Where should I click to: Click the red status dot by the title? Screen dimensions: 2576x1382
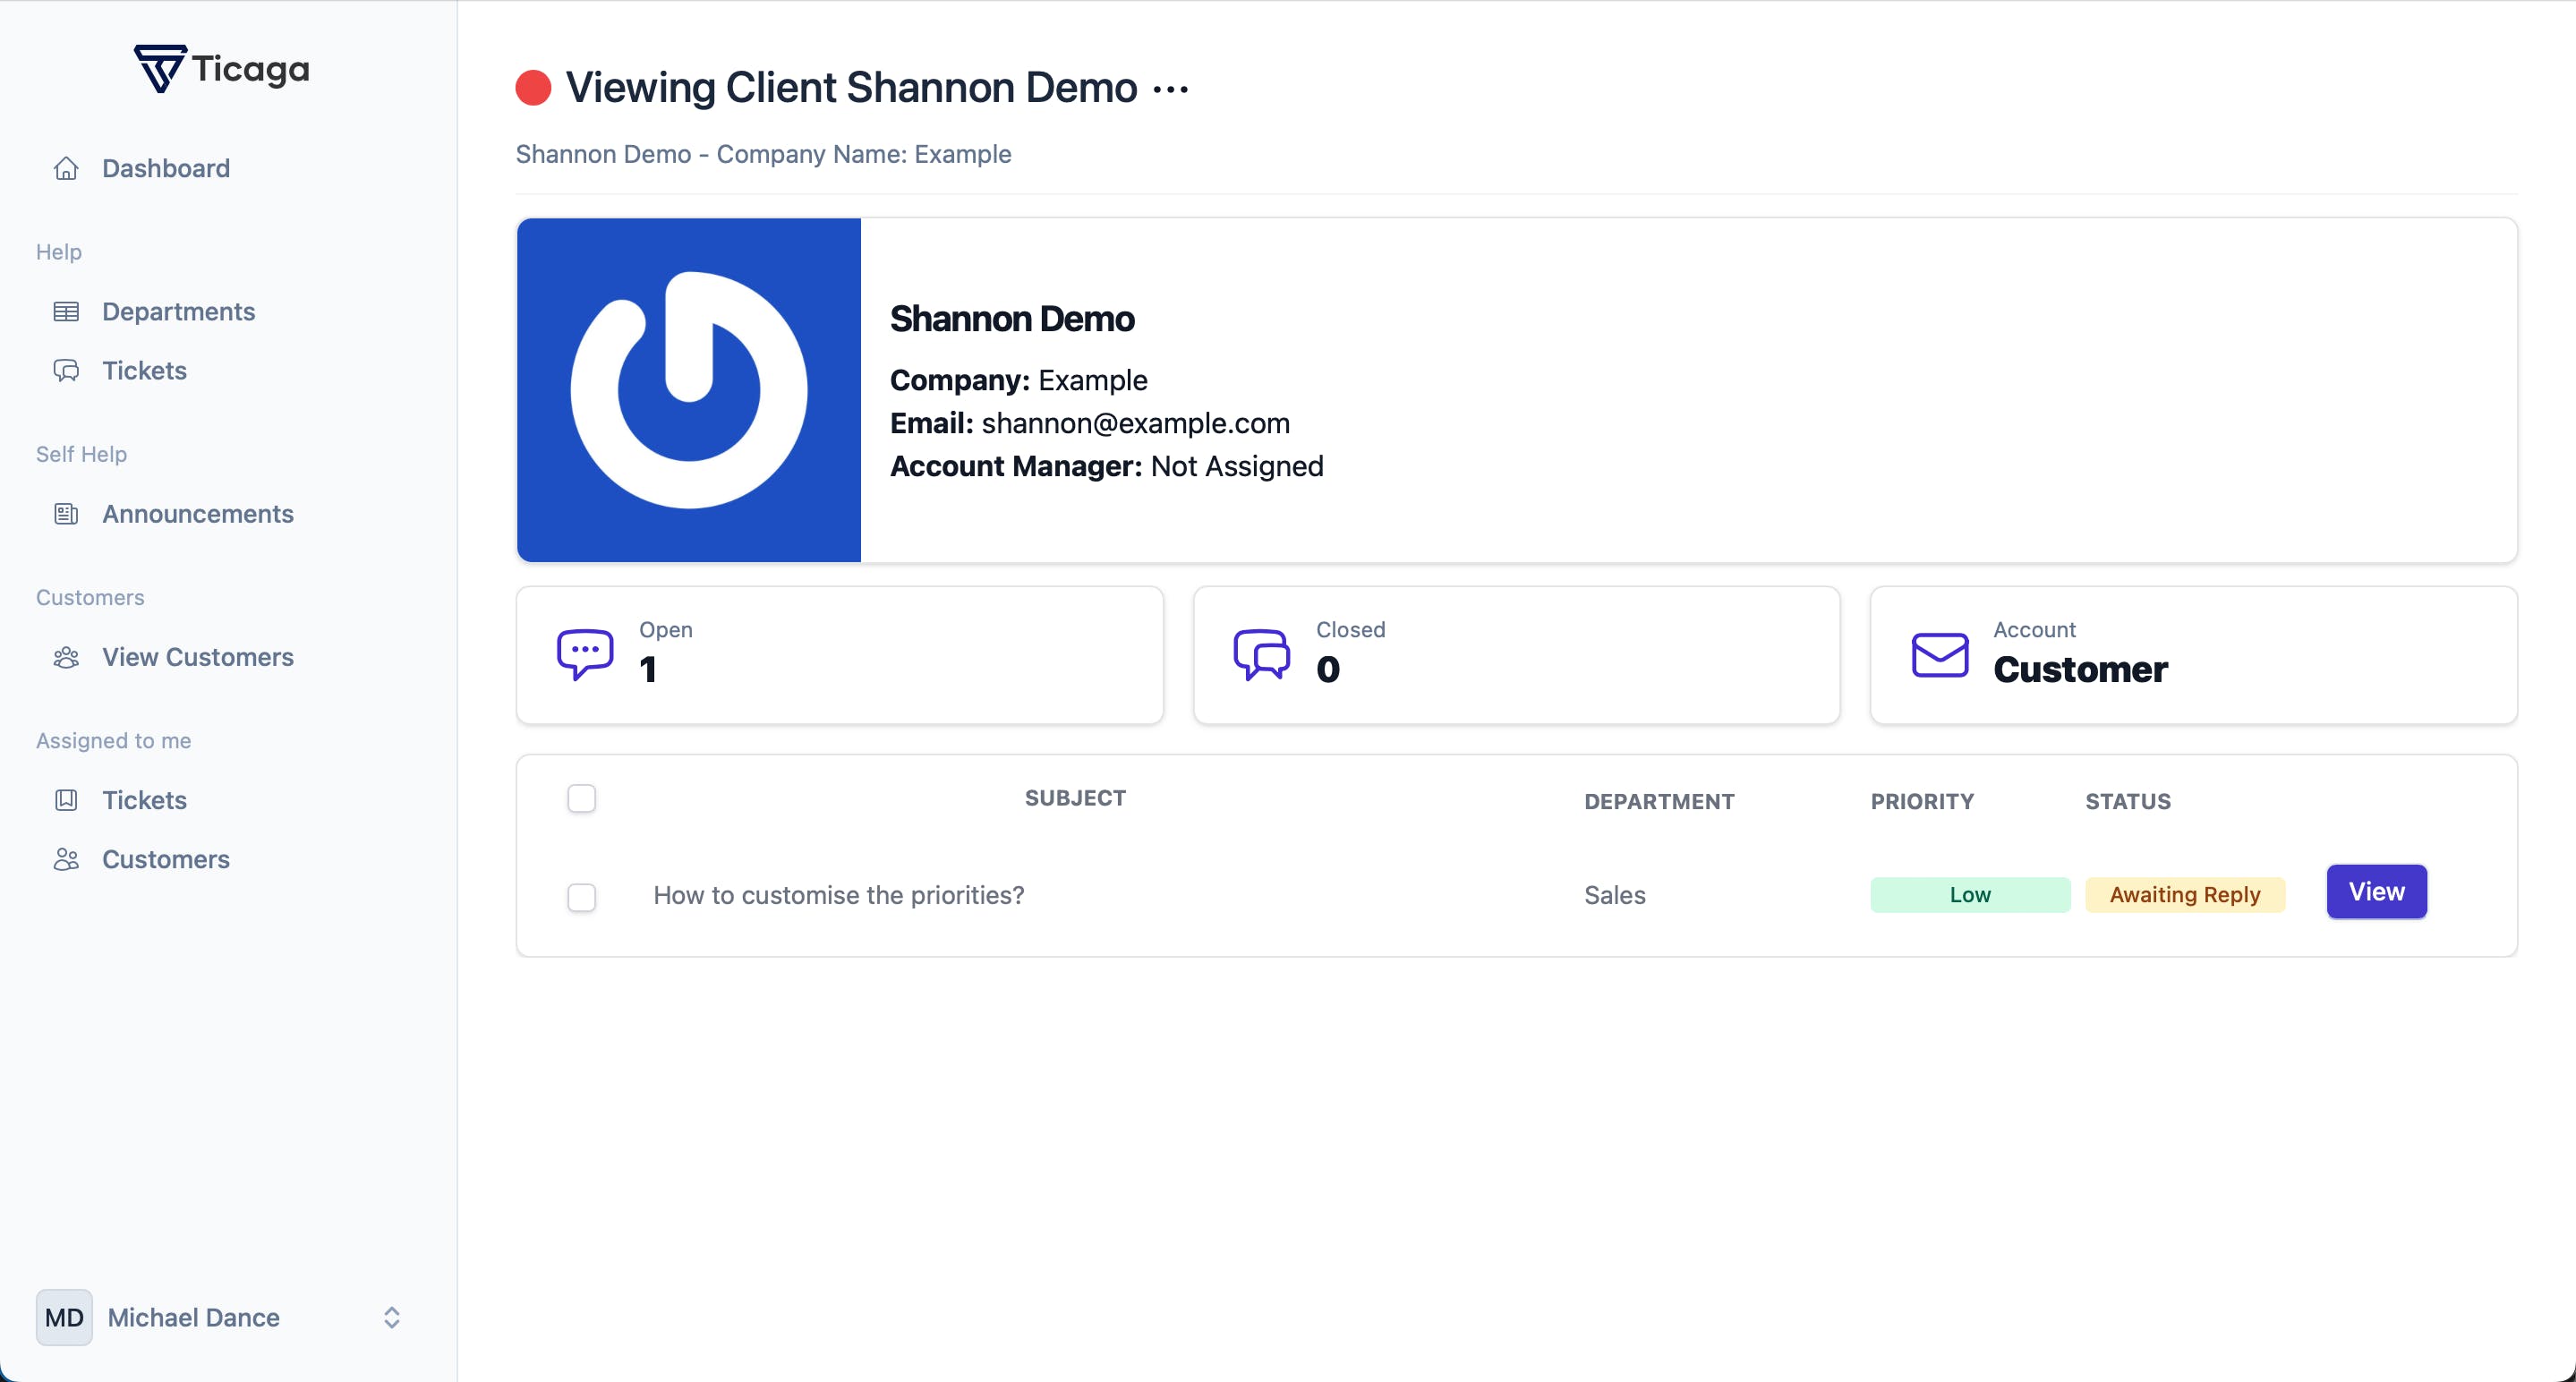coord(533,88)
